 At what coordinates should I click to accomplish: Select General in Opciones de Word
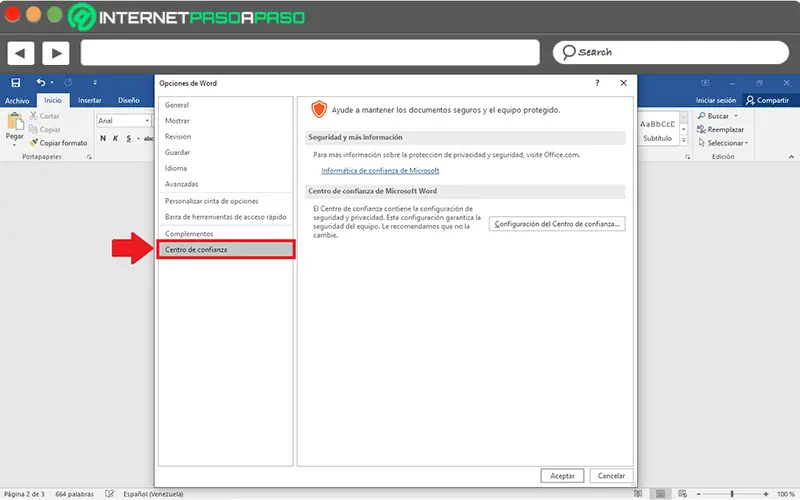point(226,105)
